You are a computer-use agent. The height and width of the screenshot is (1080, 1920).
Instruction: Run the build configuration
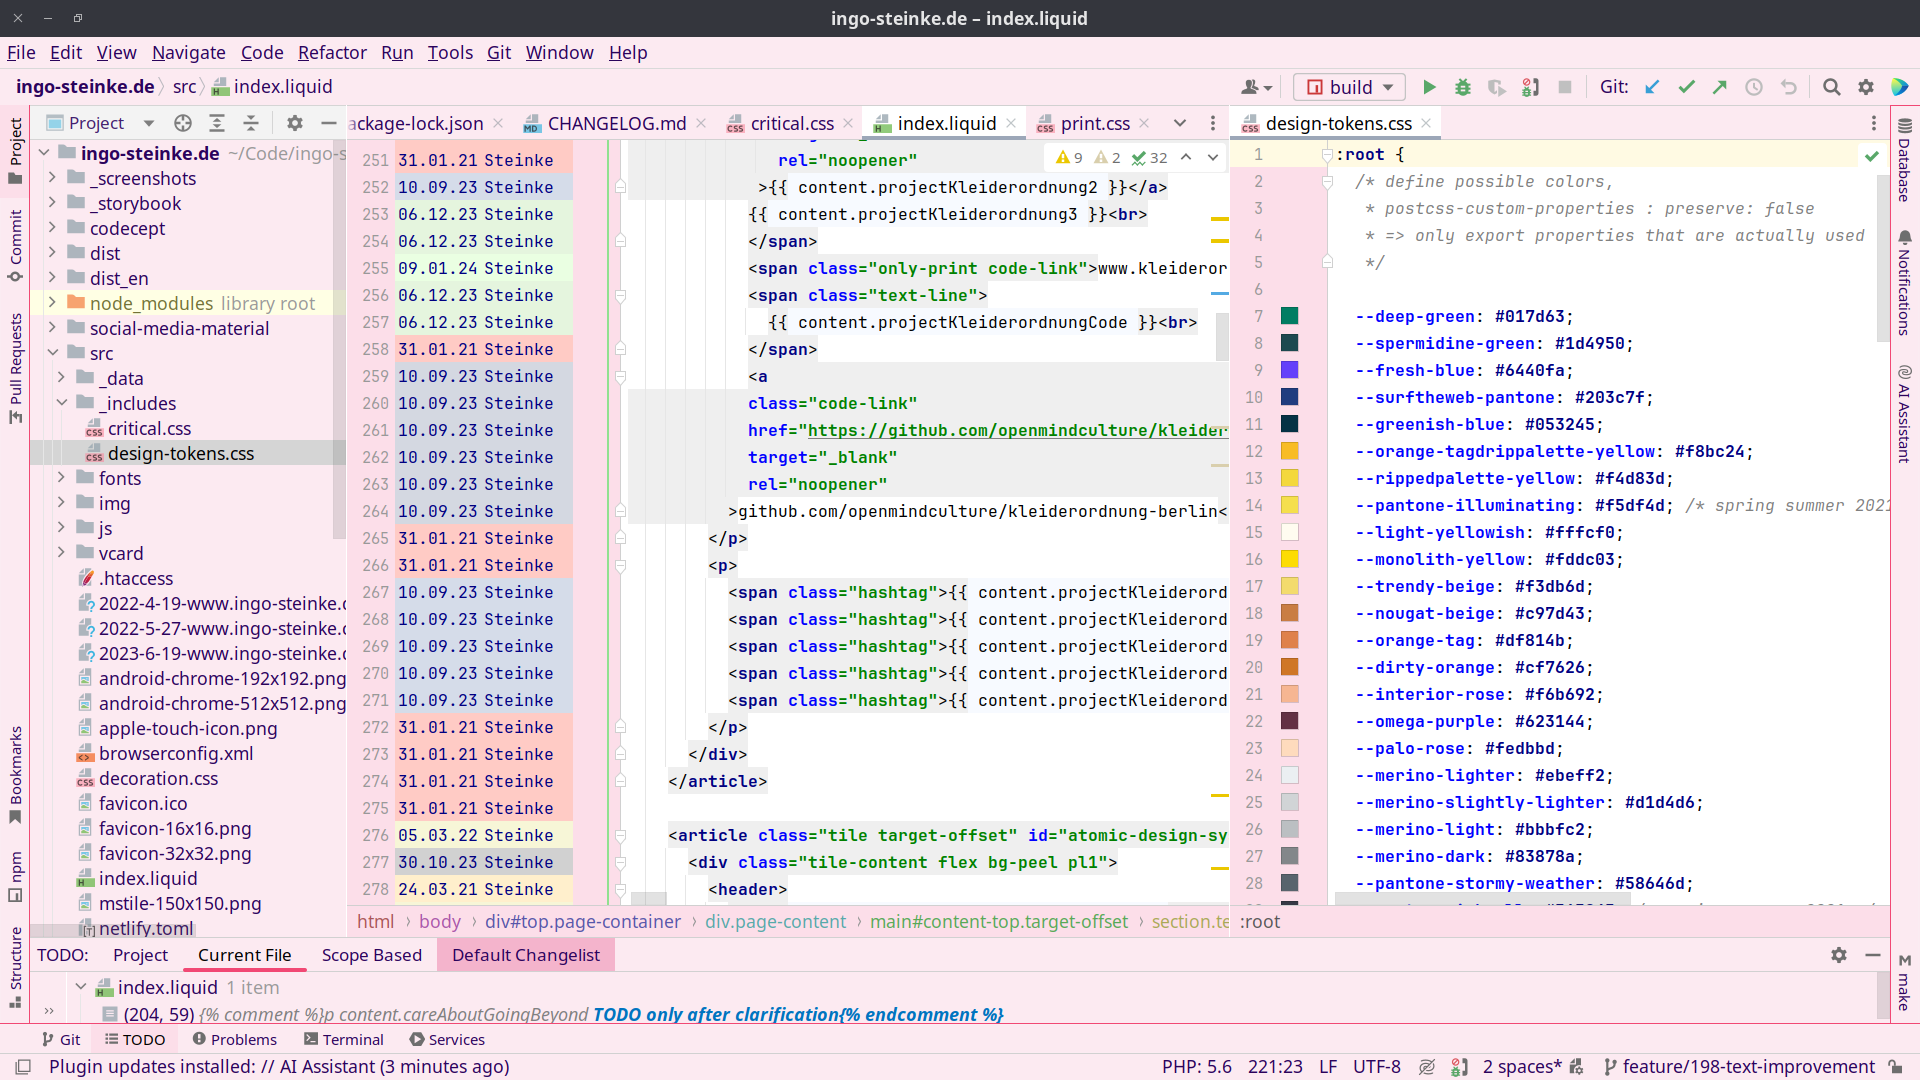1429,87
